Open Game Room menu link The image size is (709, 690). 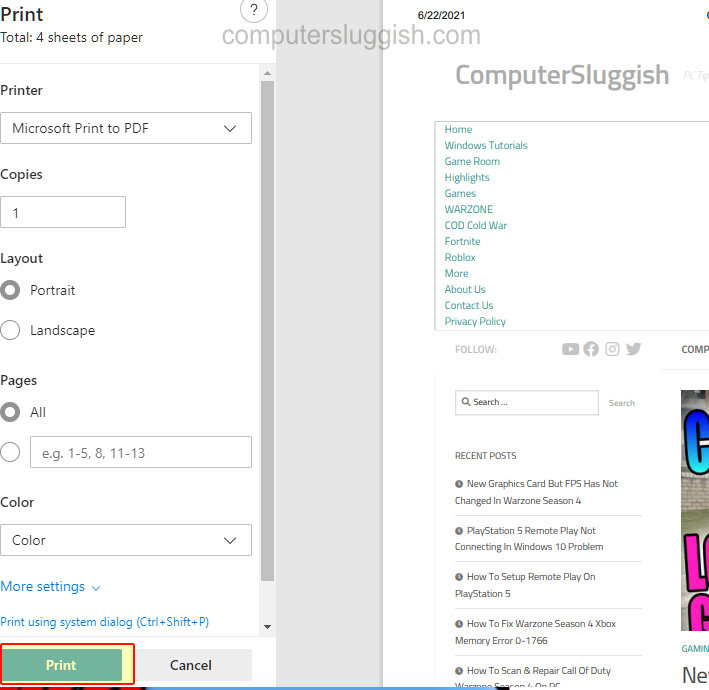(x=472, y=161)
